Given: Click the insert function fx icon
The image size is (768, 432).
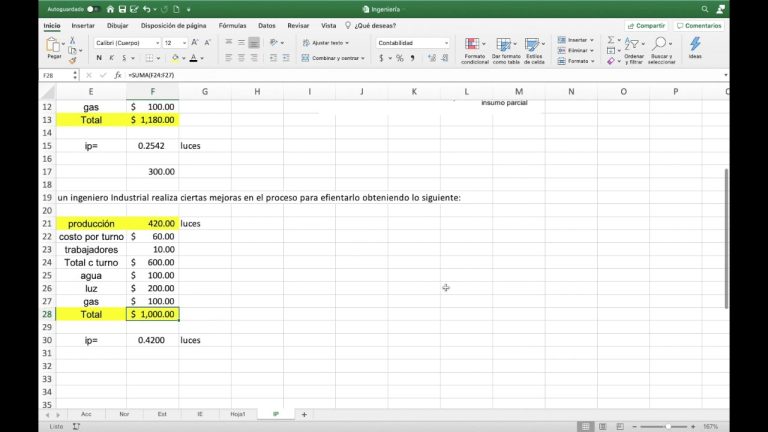Looking at the screenshot, I should [x=119, y=75].
